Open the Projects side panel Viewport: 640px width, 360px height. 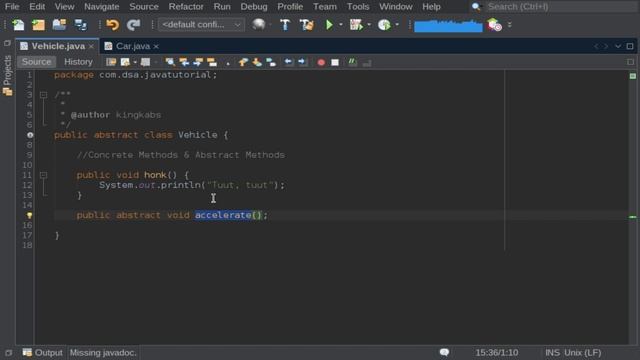pos(7,76)
